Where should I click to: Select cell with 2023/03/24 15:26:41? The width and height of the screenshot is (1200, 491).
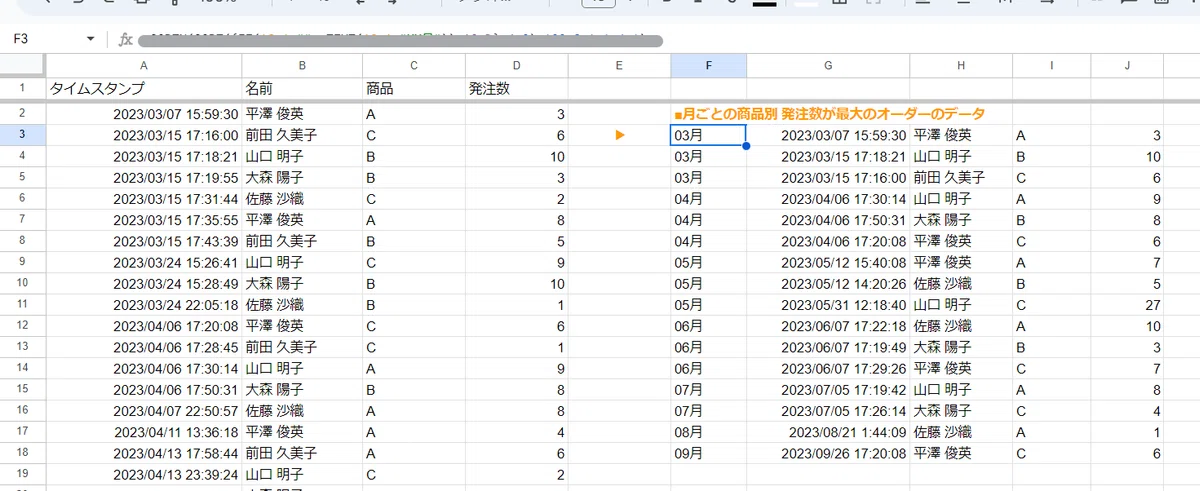click(x=144, y=262)
